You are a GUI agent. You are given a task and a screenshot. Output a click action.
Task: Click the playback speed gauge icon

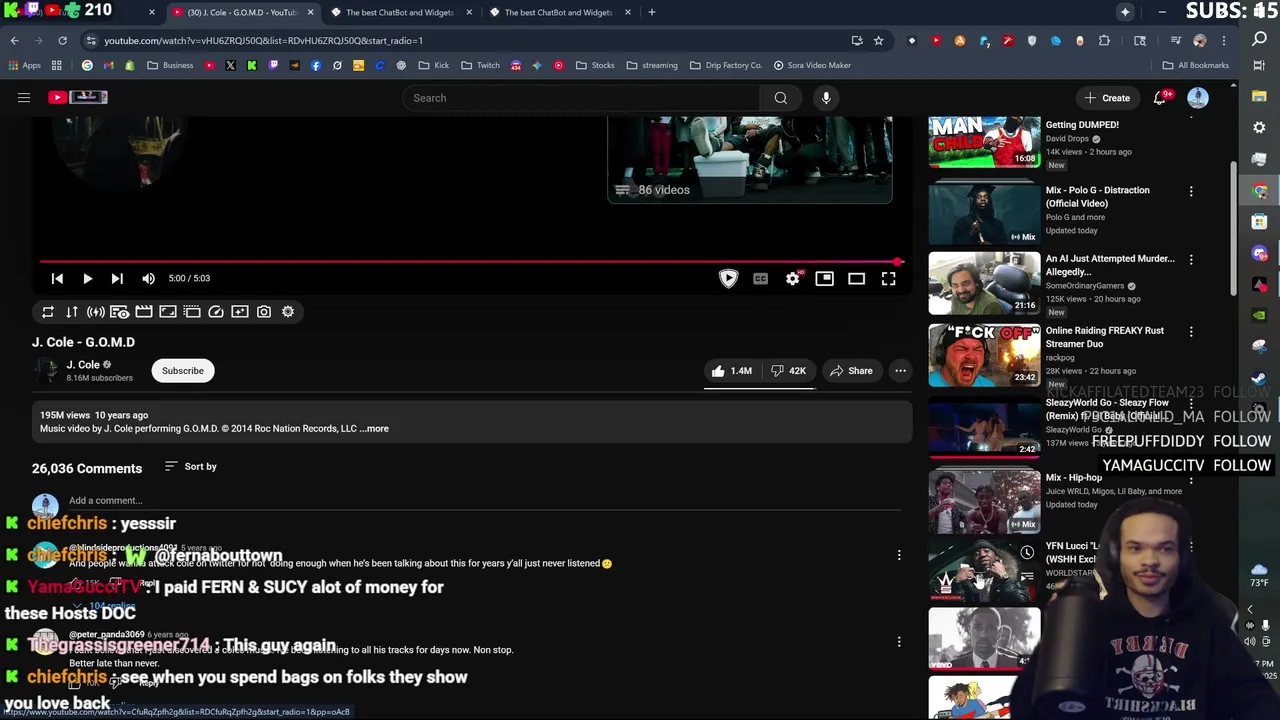[x=216, y=312]
